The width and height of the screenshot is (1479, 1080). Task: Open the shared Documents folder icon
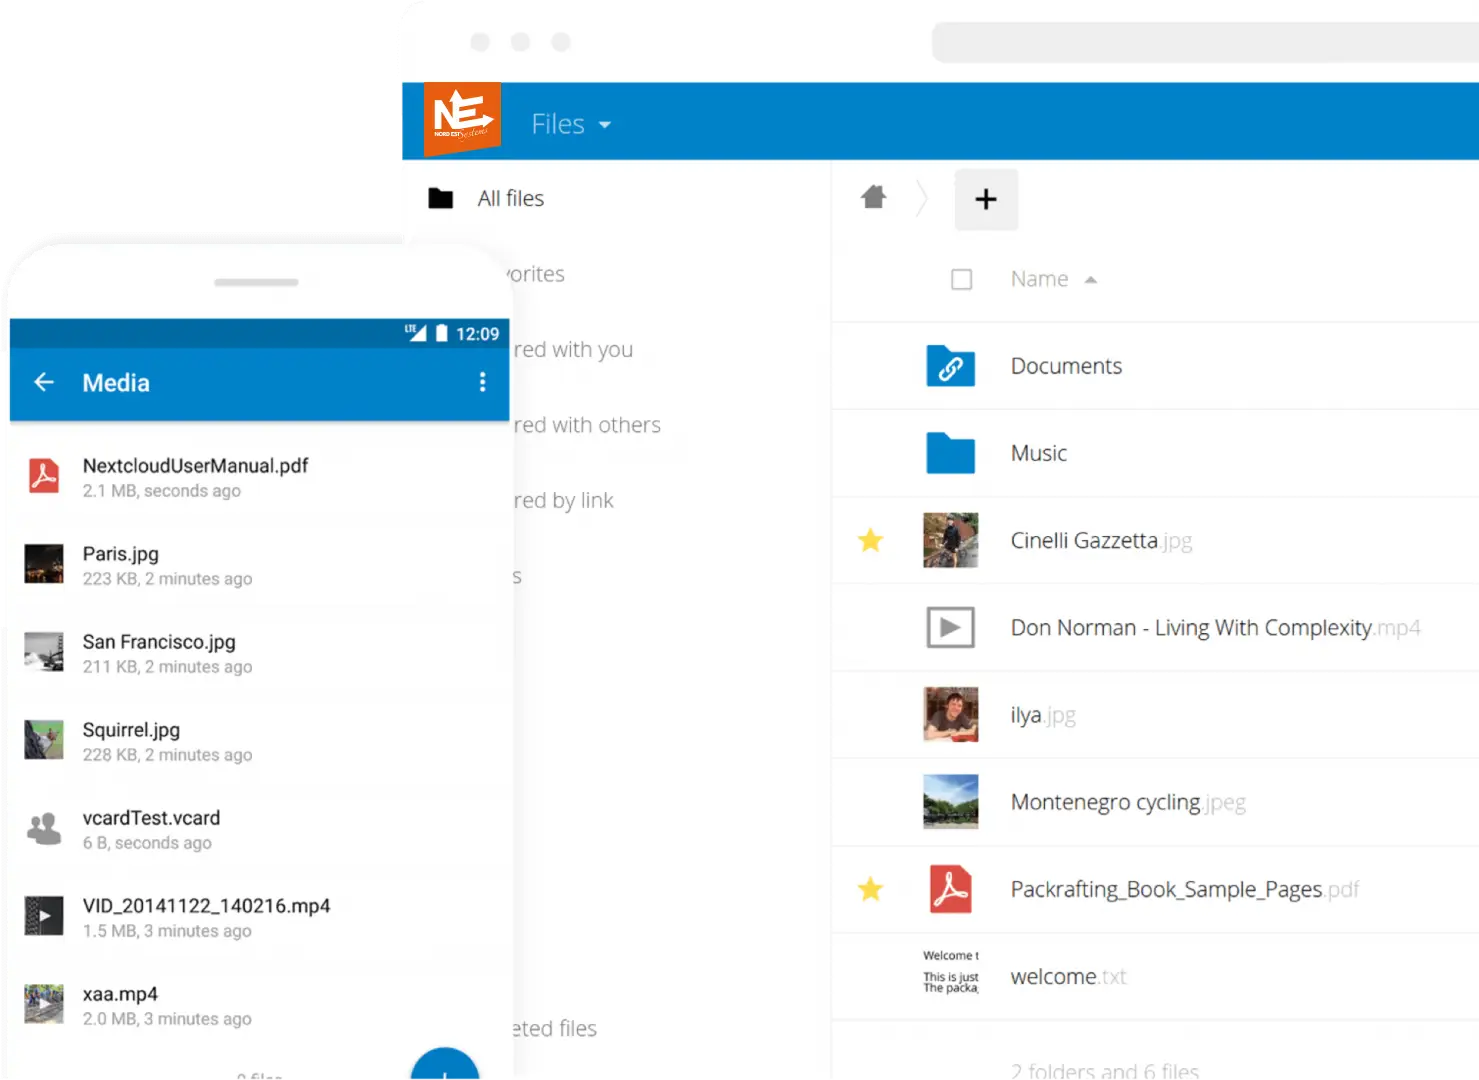(x=950, y=366)
